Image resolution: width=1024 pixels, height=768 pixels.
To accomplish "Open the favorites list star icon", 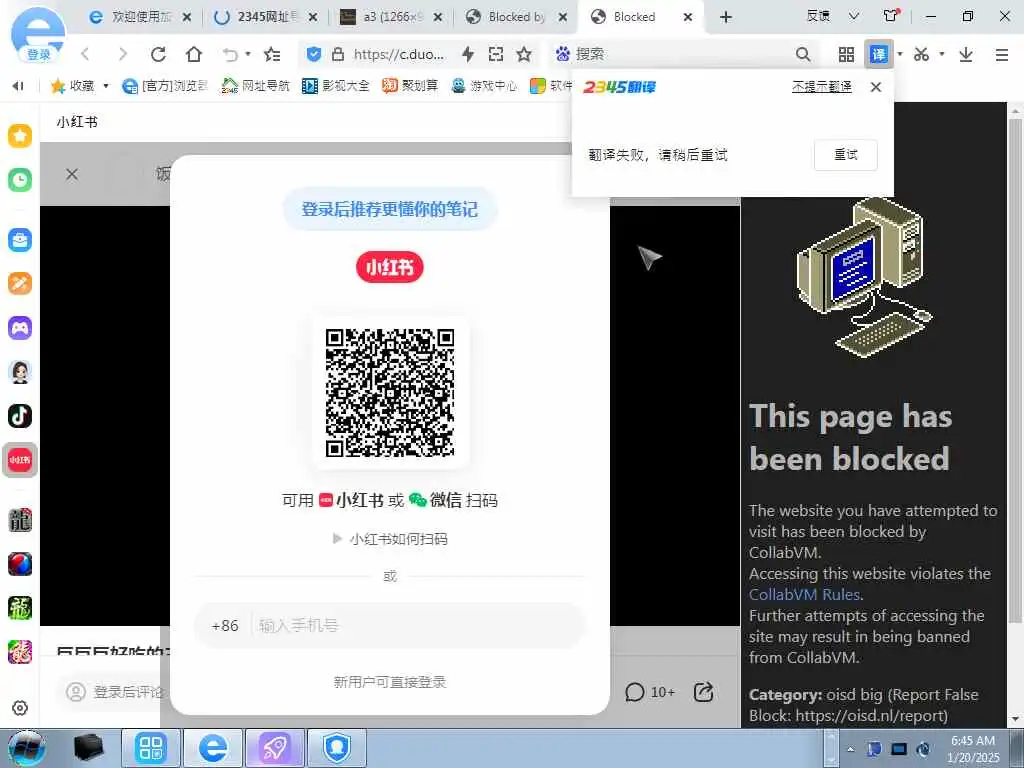I will (x=272, y=54).
